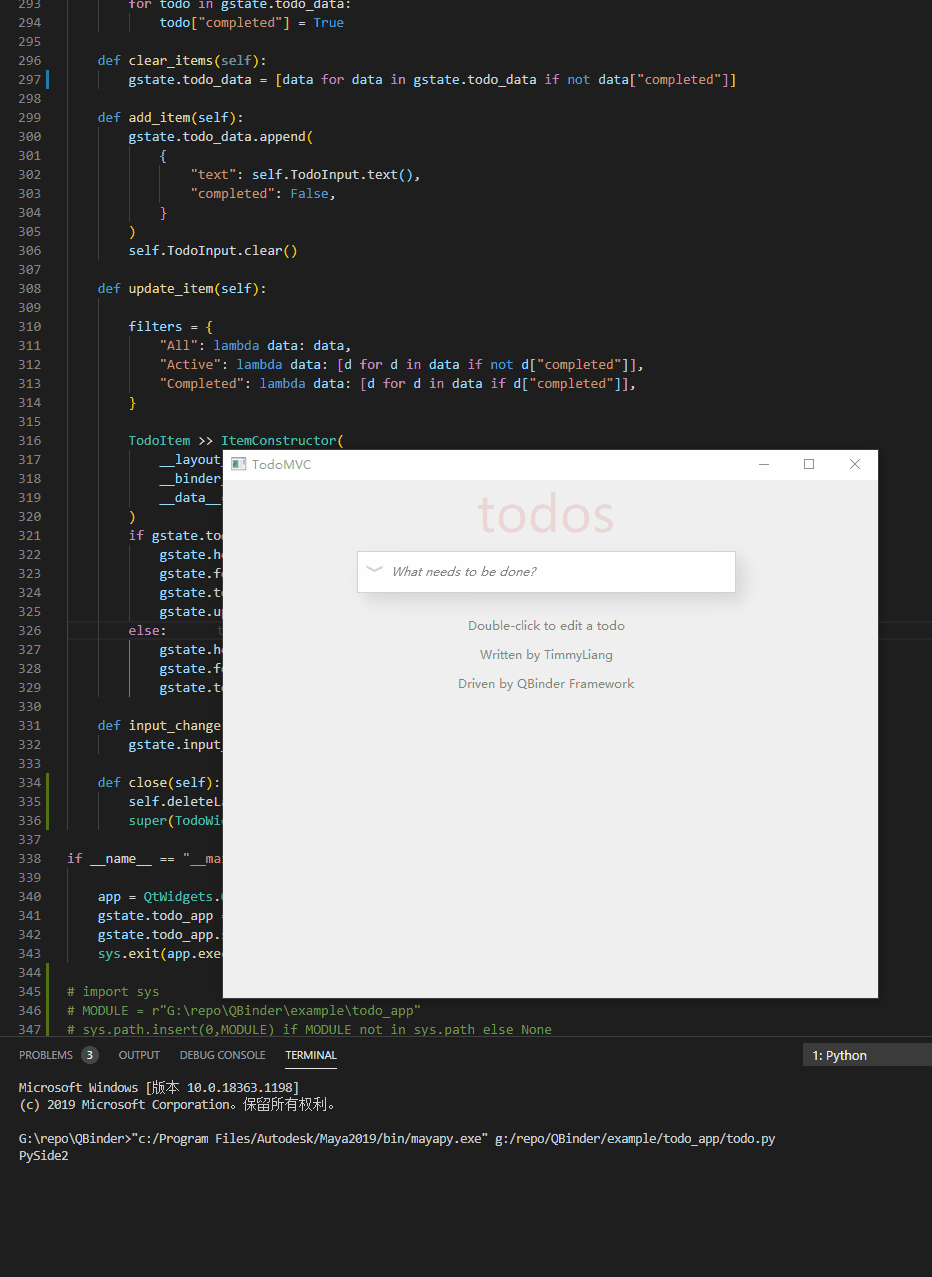Click the 'Microsoft Windows' version line in terminal

pos(159,1087)
